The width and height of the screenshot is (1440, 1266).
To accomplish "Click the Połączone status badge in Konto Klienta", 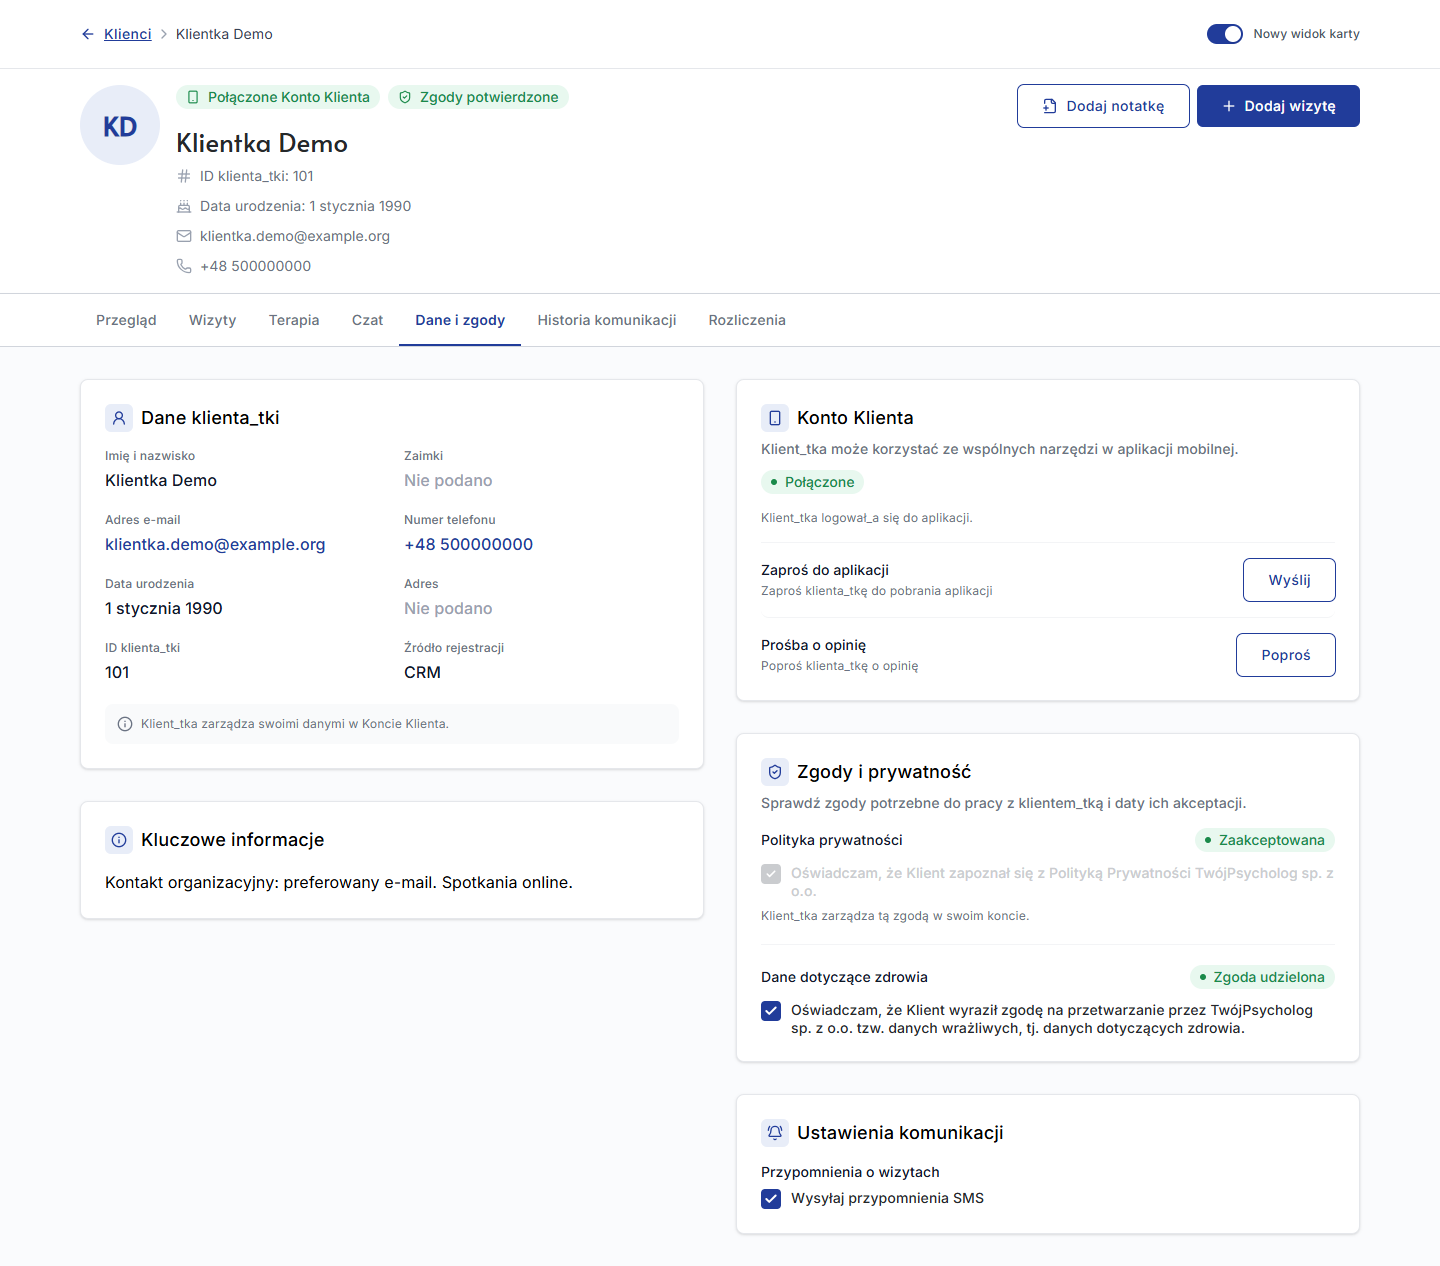I will (812, 482).
